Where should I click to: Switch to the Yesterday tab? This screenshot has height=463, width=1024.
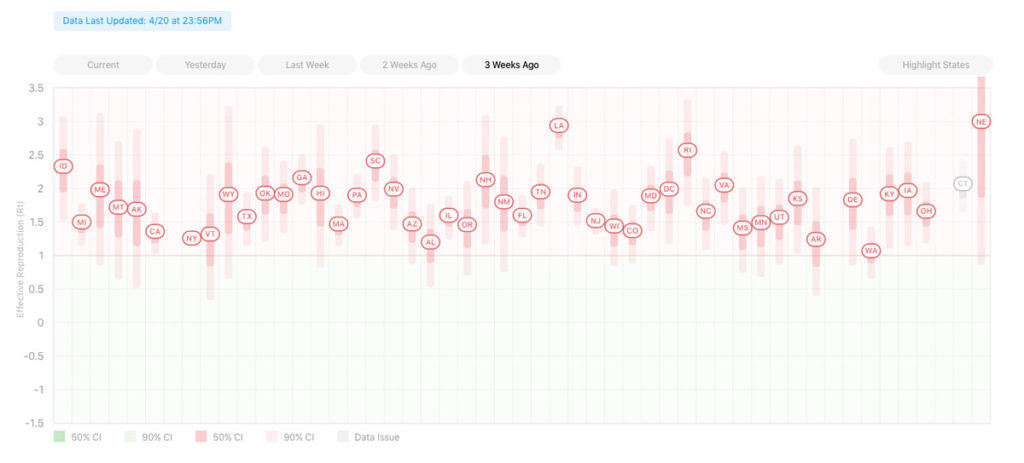coord(205,65)
